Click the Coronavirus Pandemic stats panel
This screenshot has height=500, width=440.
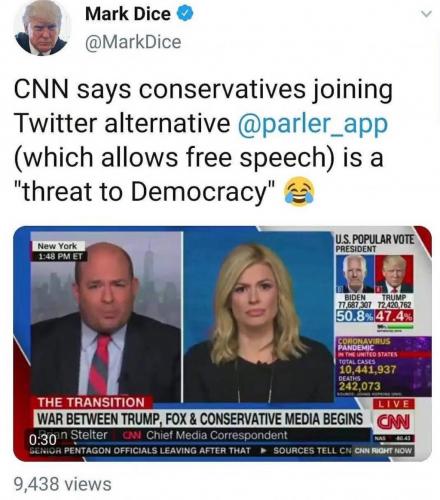click(383, 366)
